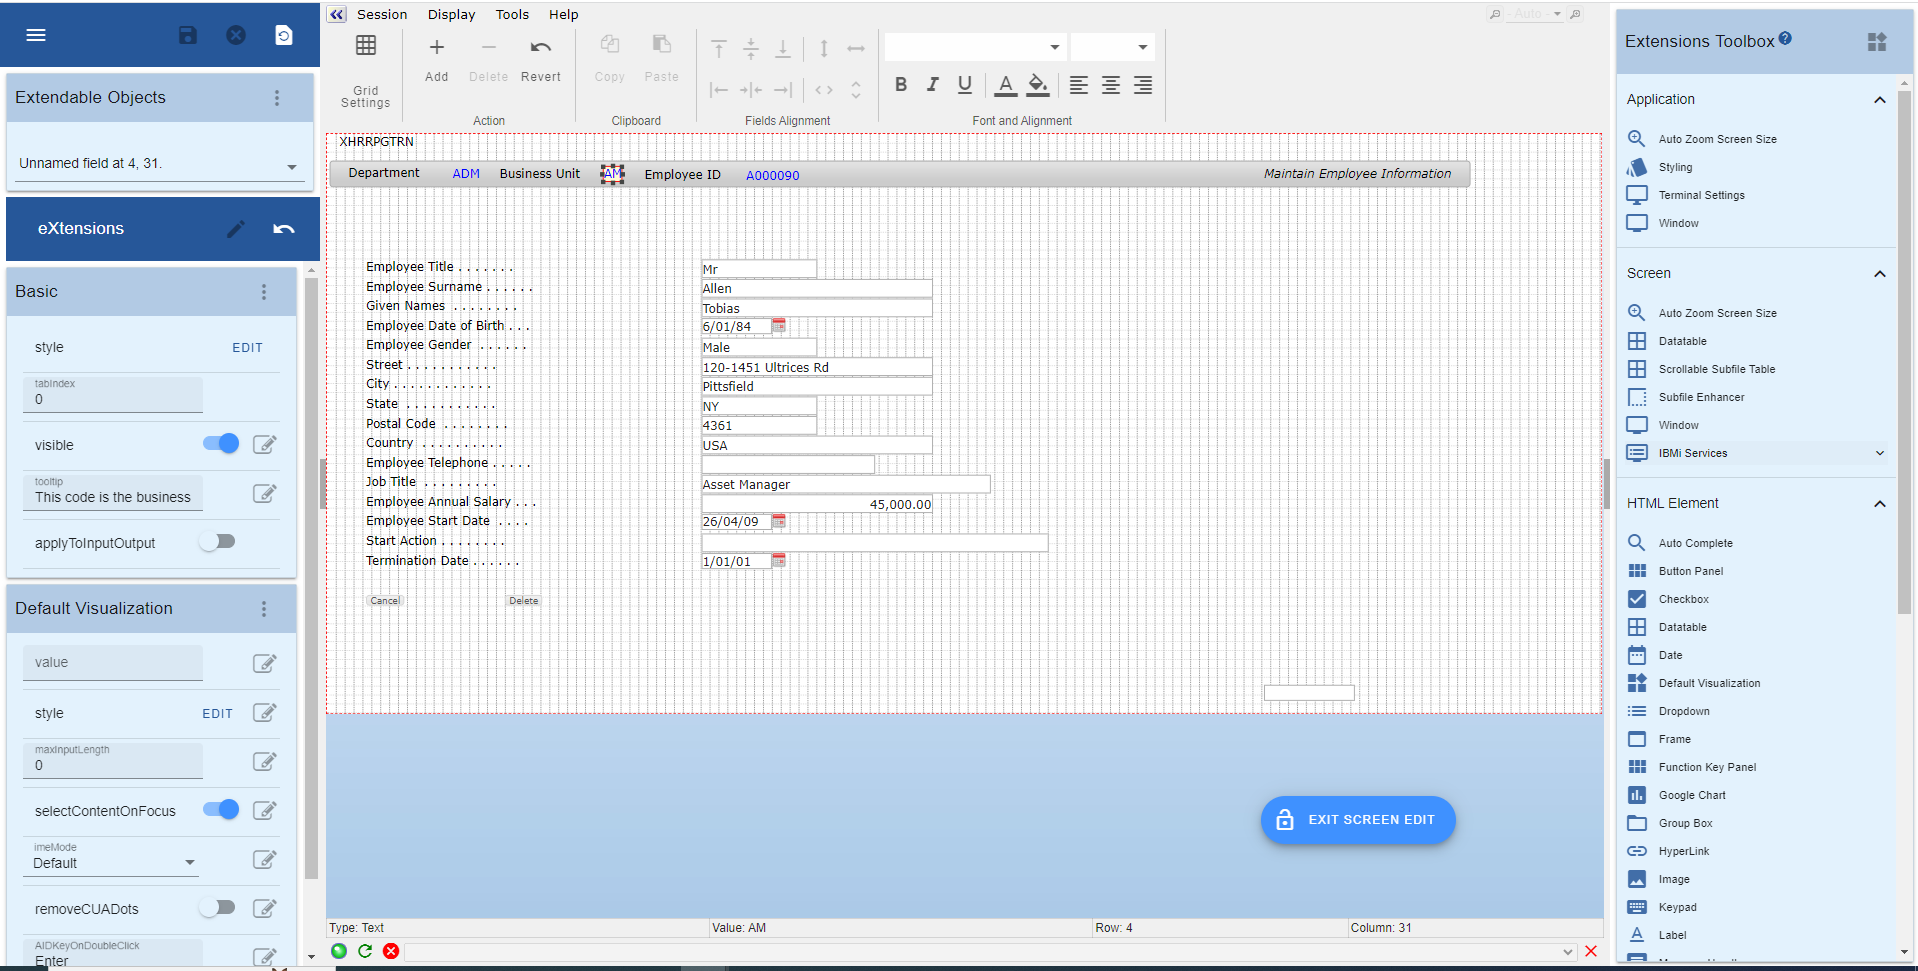This screenshot has width=1918, height=971.
Task: Click the Bold formatting icon
Action: tap(901, 85)
